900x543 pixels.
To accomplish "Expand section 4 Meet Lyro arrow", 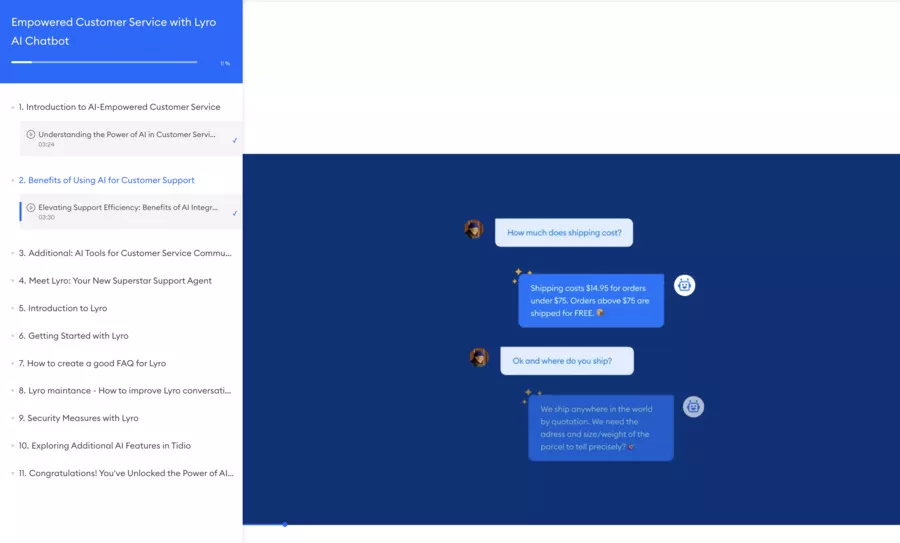I will point(13,281).
